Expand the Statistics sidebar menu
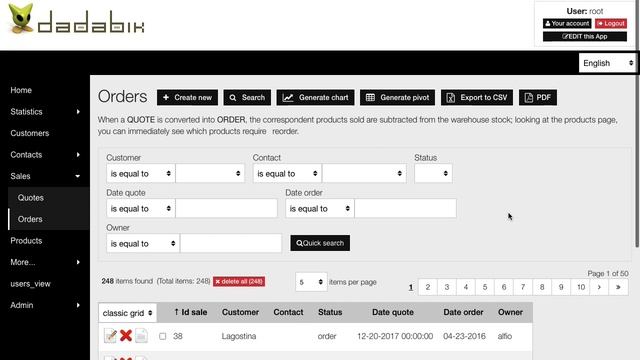Image resolution: width=640 pixels, height=360 pixels. pyautogui.click(x=45, y=112)
